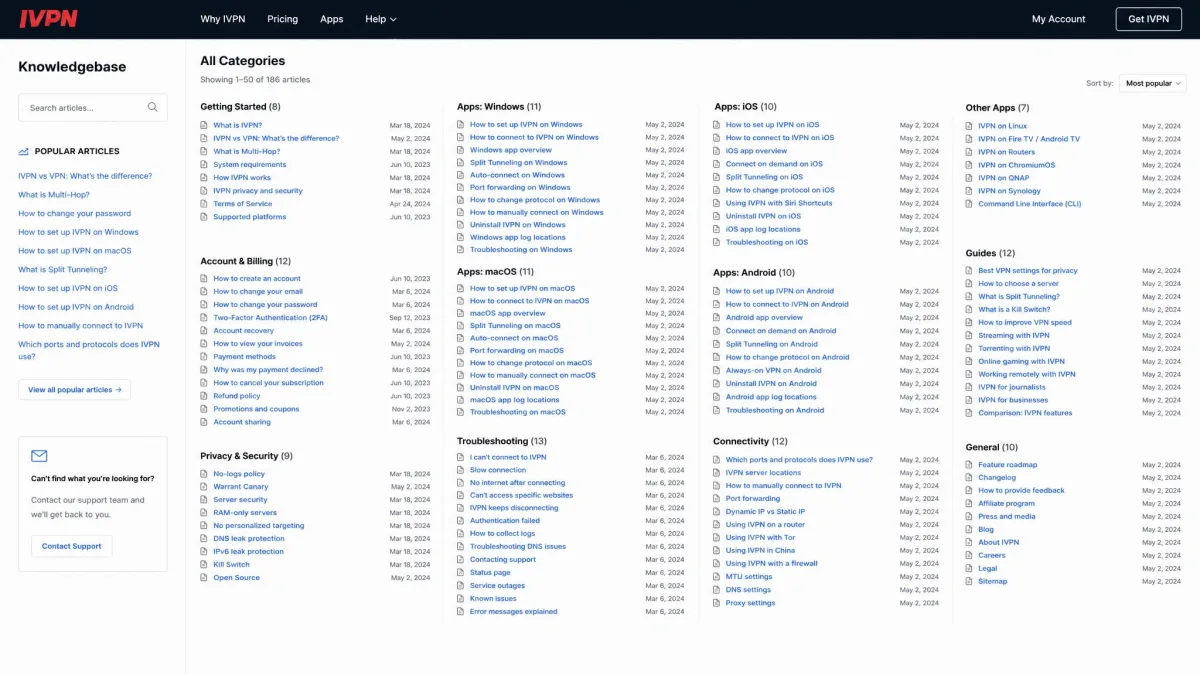
Task: Click document icon beside 'Warrant Canary'
Action: click(x=204, y=487)
